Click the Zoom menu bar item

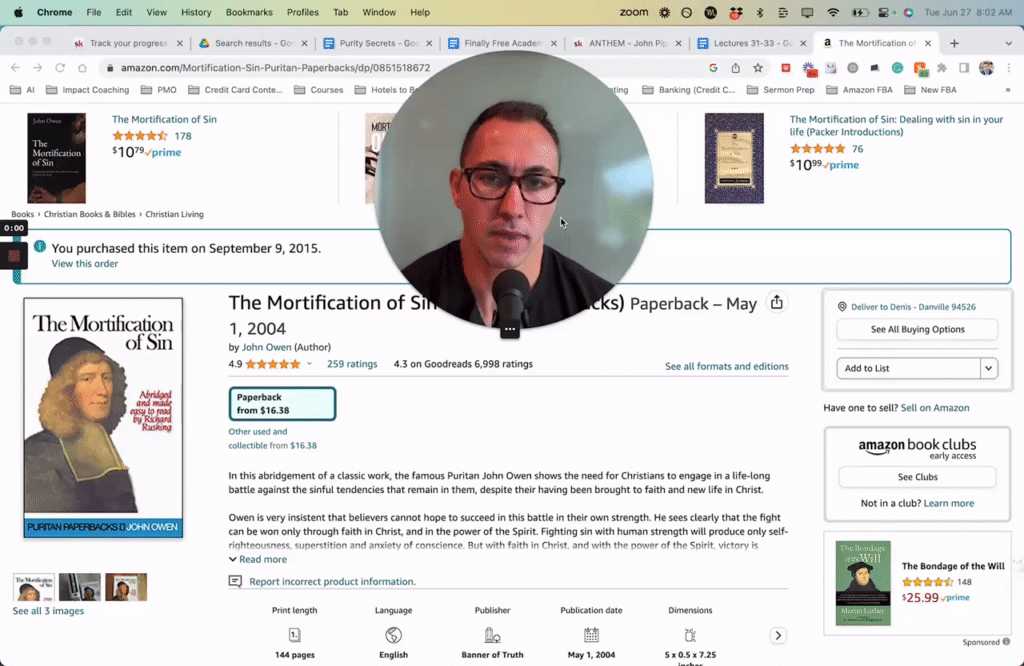pyautogui.click(x=633, y=12)
